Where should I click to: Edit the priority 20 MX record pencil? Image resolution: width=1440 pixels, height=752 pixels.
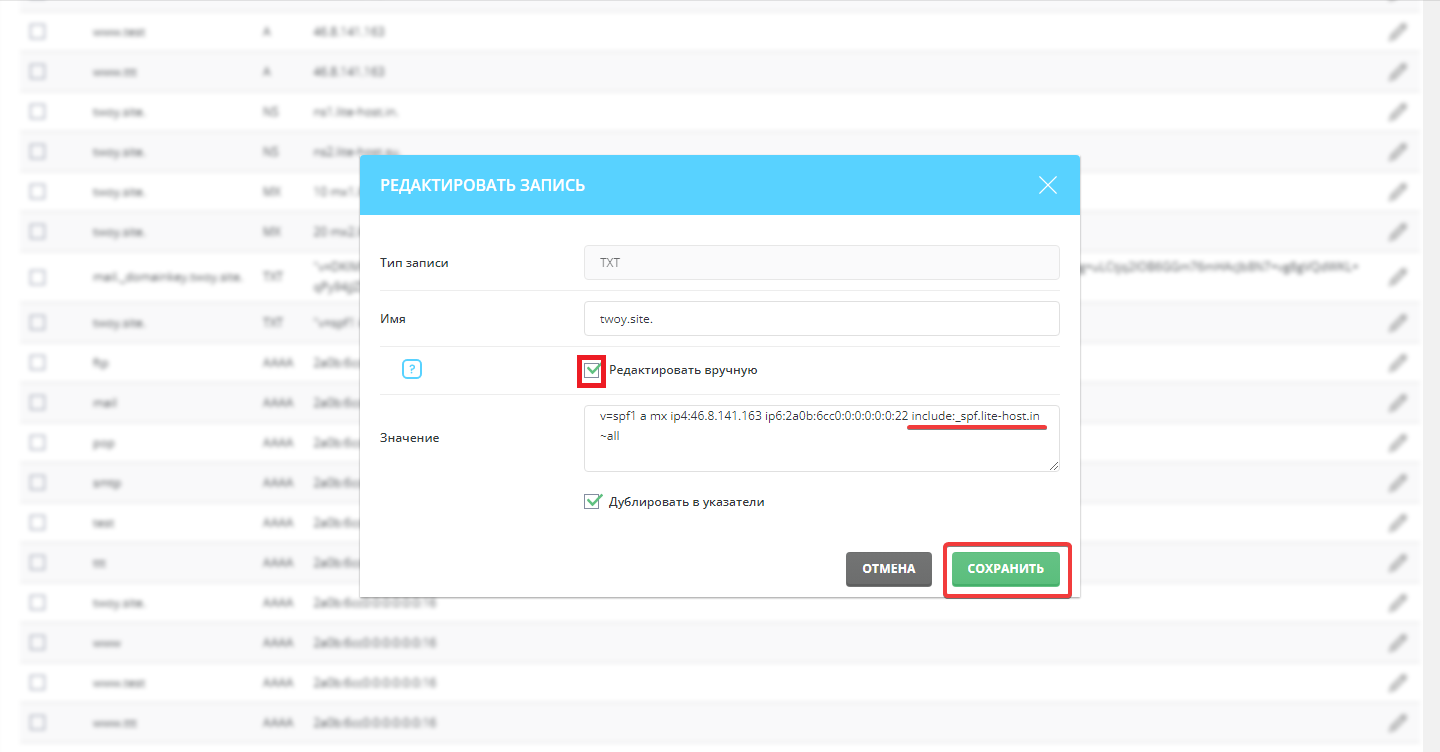1398,231
